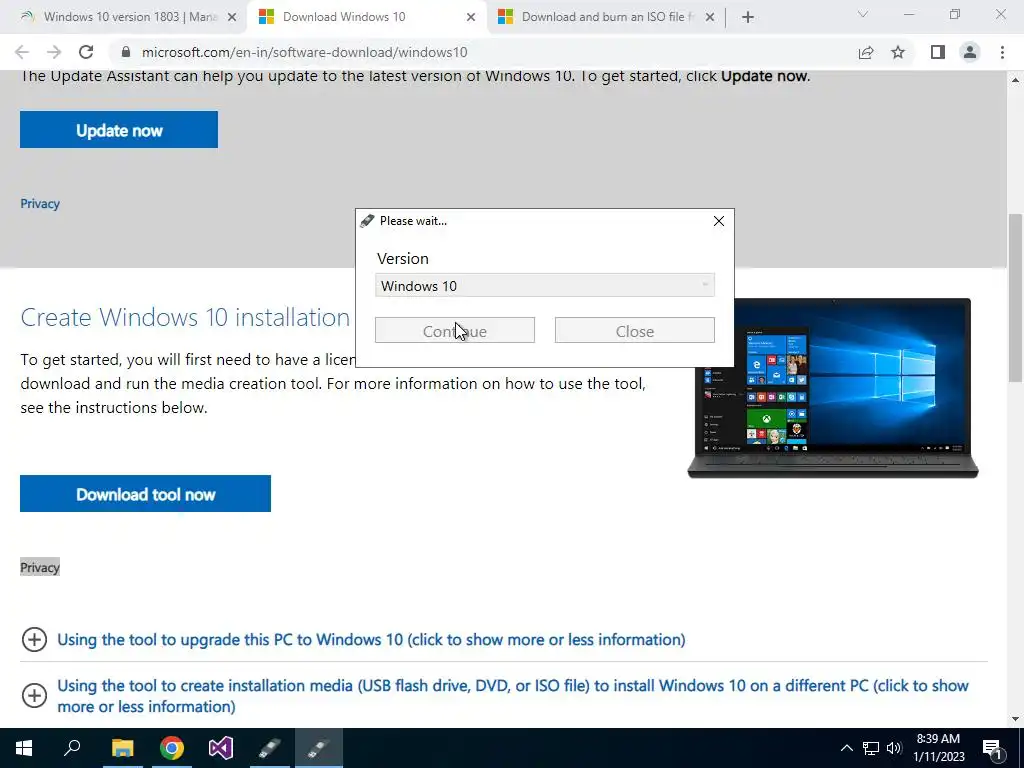Click the page vertical scrollbar thumb
1024x768 pixels.
(x=1015, y=297)
